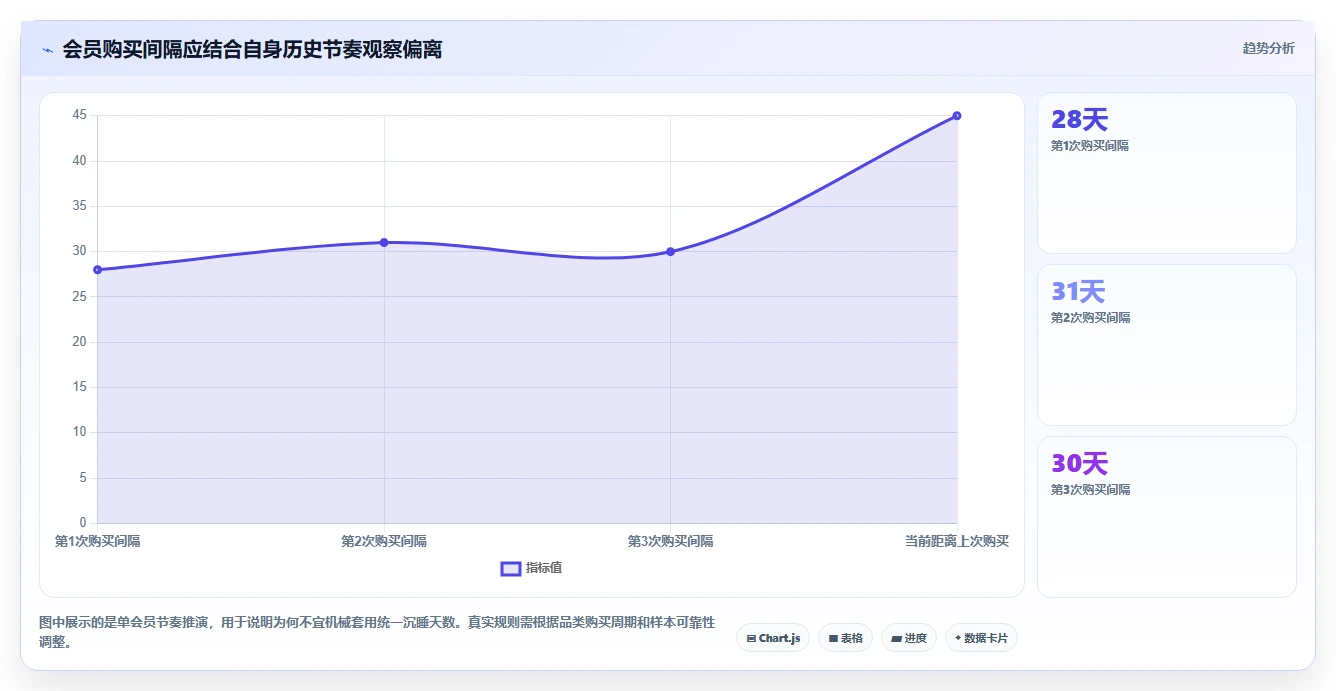Click the data point at 第1次购买间隔
The width and height of the screenshot is (1336, 691).
tap(98, 270)
